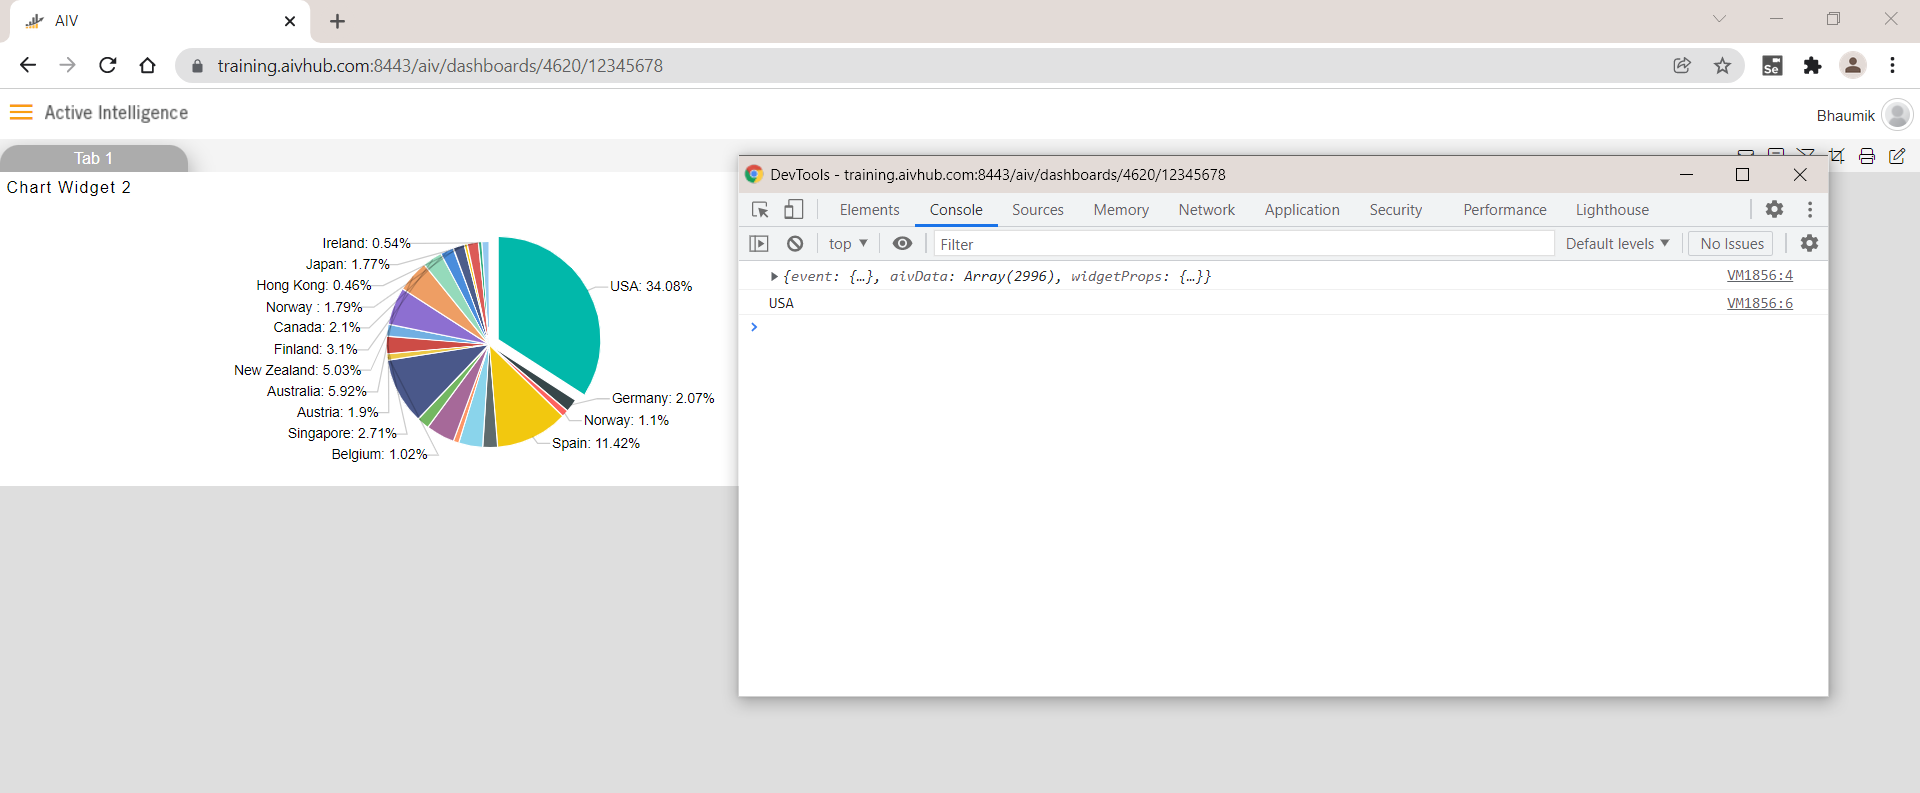Open the dashboard edit pencil icon

point(1897,156)
